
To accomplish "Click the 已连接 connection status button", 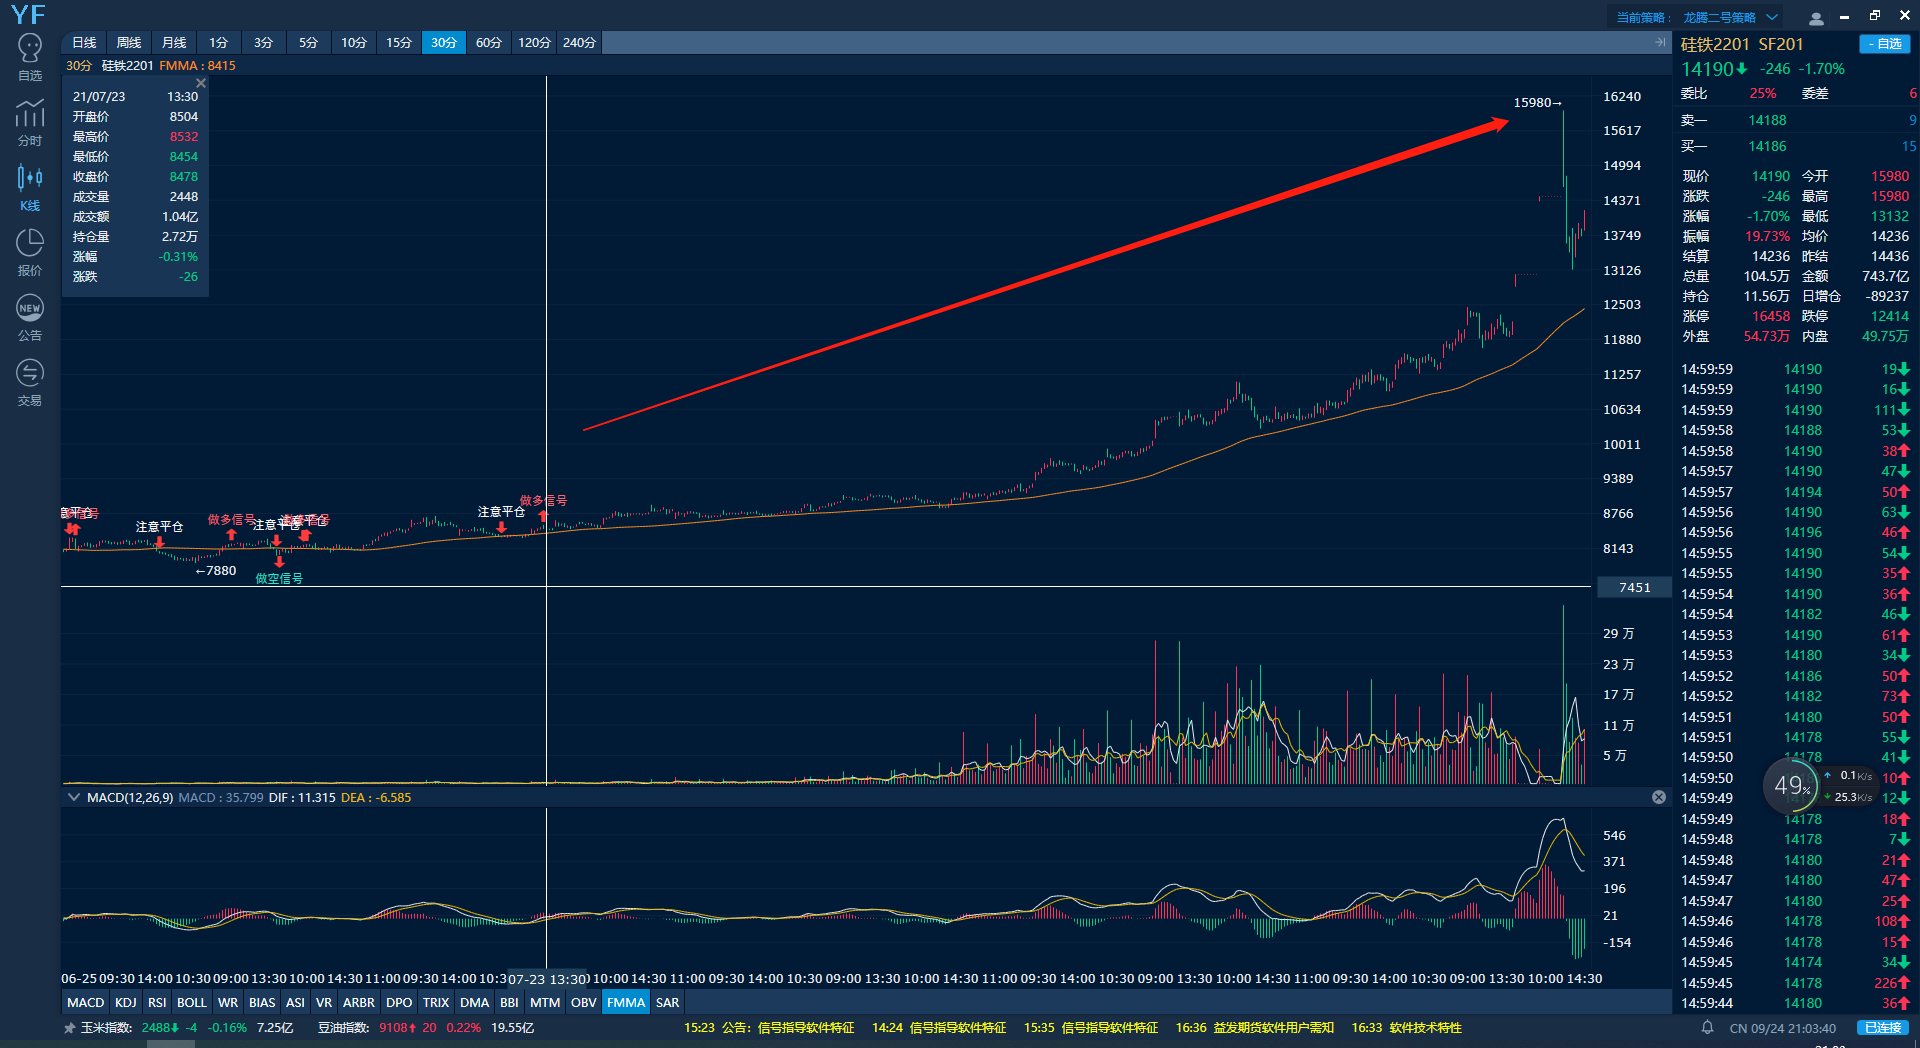I will pos(1883,1028).
